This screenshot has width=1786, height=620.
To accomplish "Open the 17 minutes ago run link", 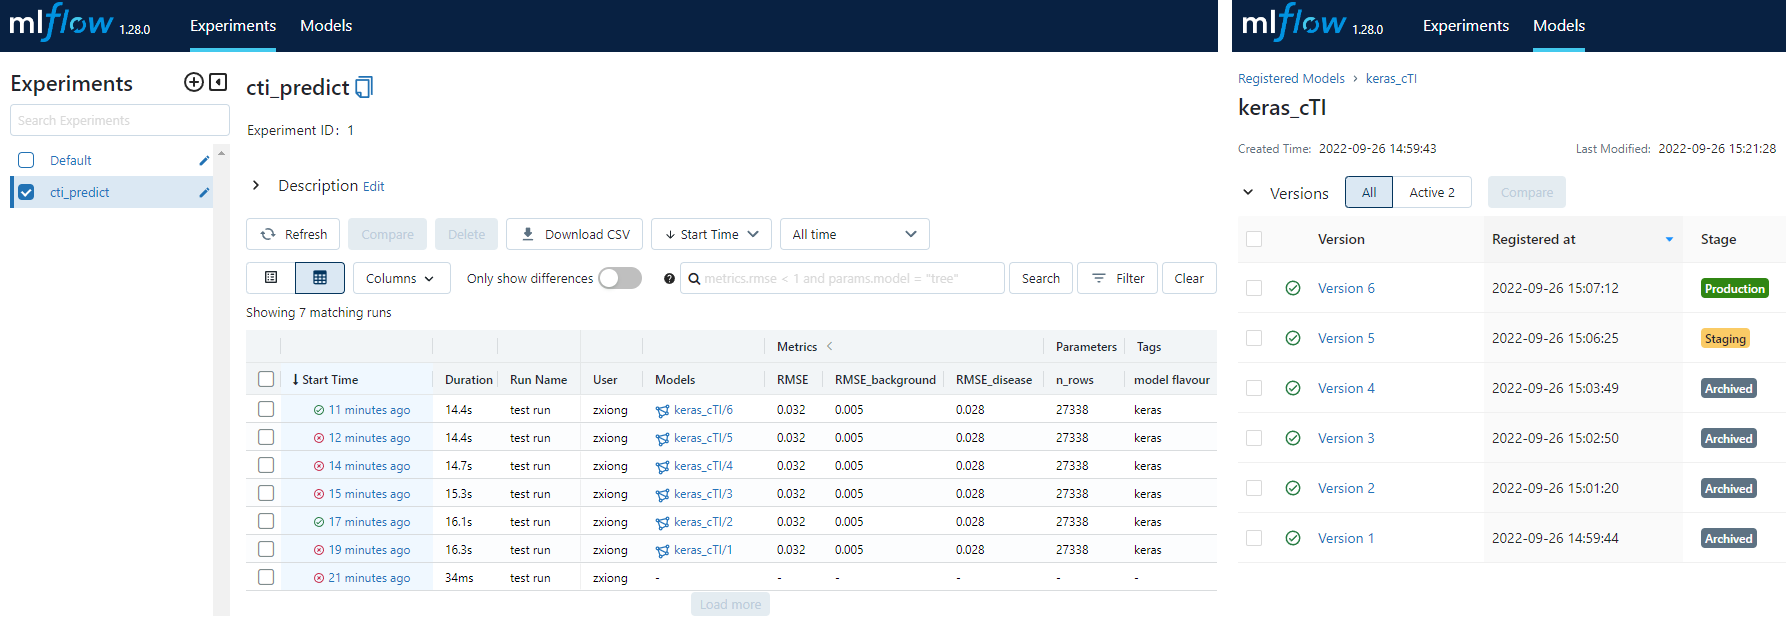I will pyautogui.click(x=369, y=522).
